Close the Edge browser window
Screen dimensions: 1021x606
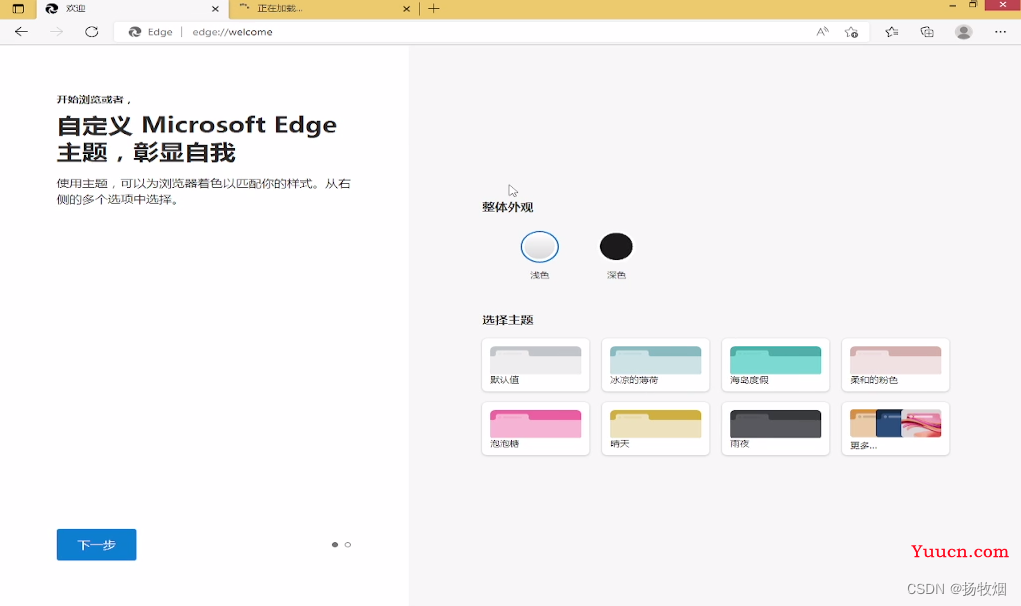coord(1003,5)
